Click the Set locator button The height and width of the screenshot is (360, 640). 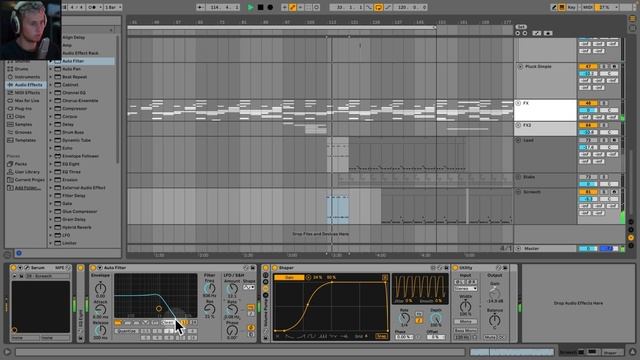click(x=521, y=27)
